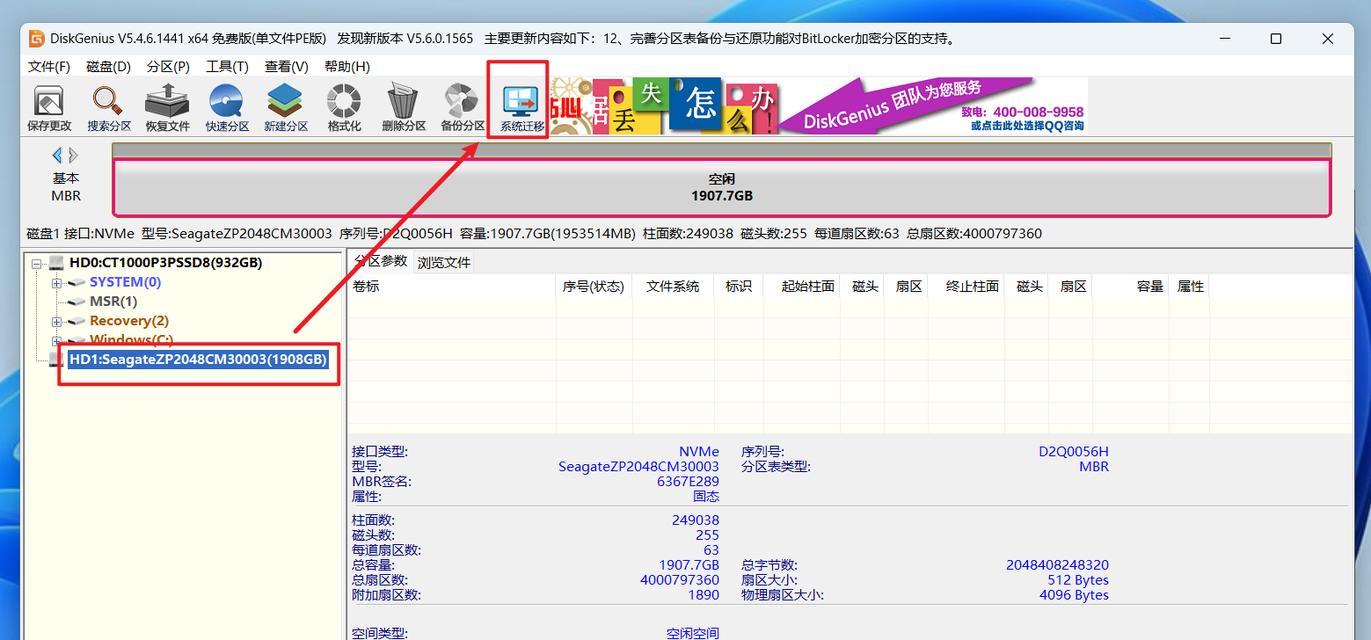The image size is (1371, 640).
Task: Click the cylinder count value 249038
Action: (x=695, y=520)
